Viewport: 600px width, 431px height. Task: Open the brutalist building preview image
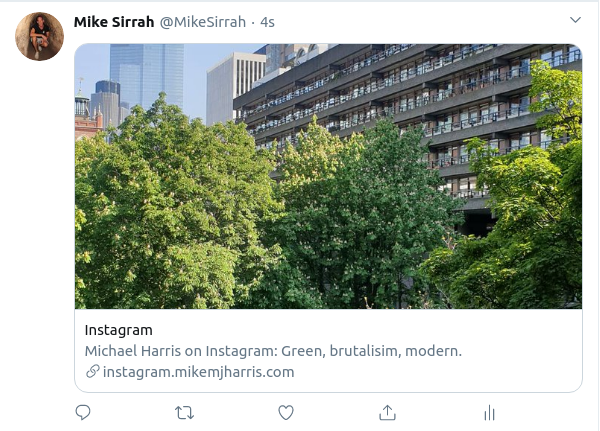[328, 176]
